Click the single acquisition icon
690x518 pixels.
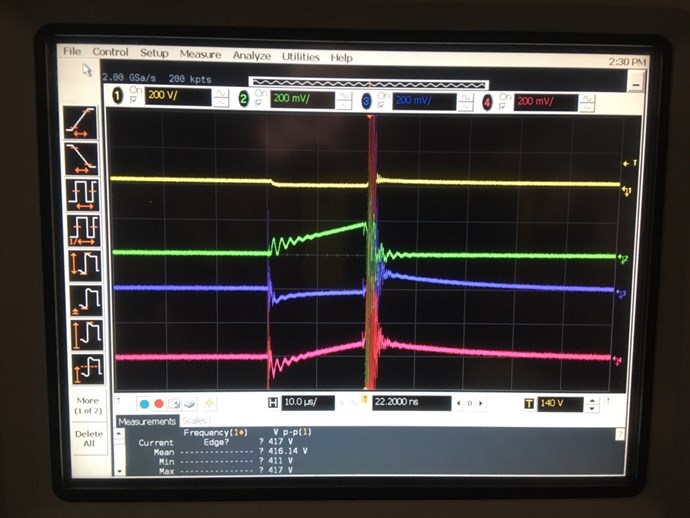(x=174, y=404)
